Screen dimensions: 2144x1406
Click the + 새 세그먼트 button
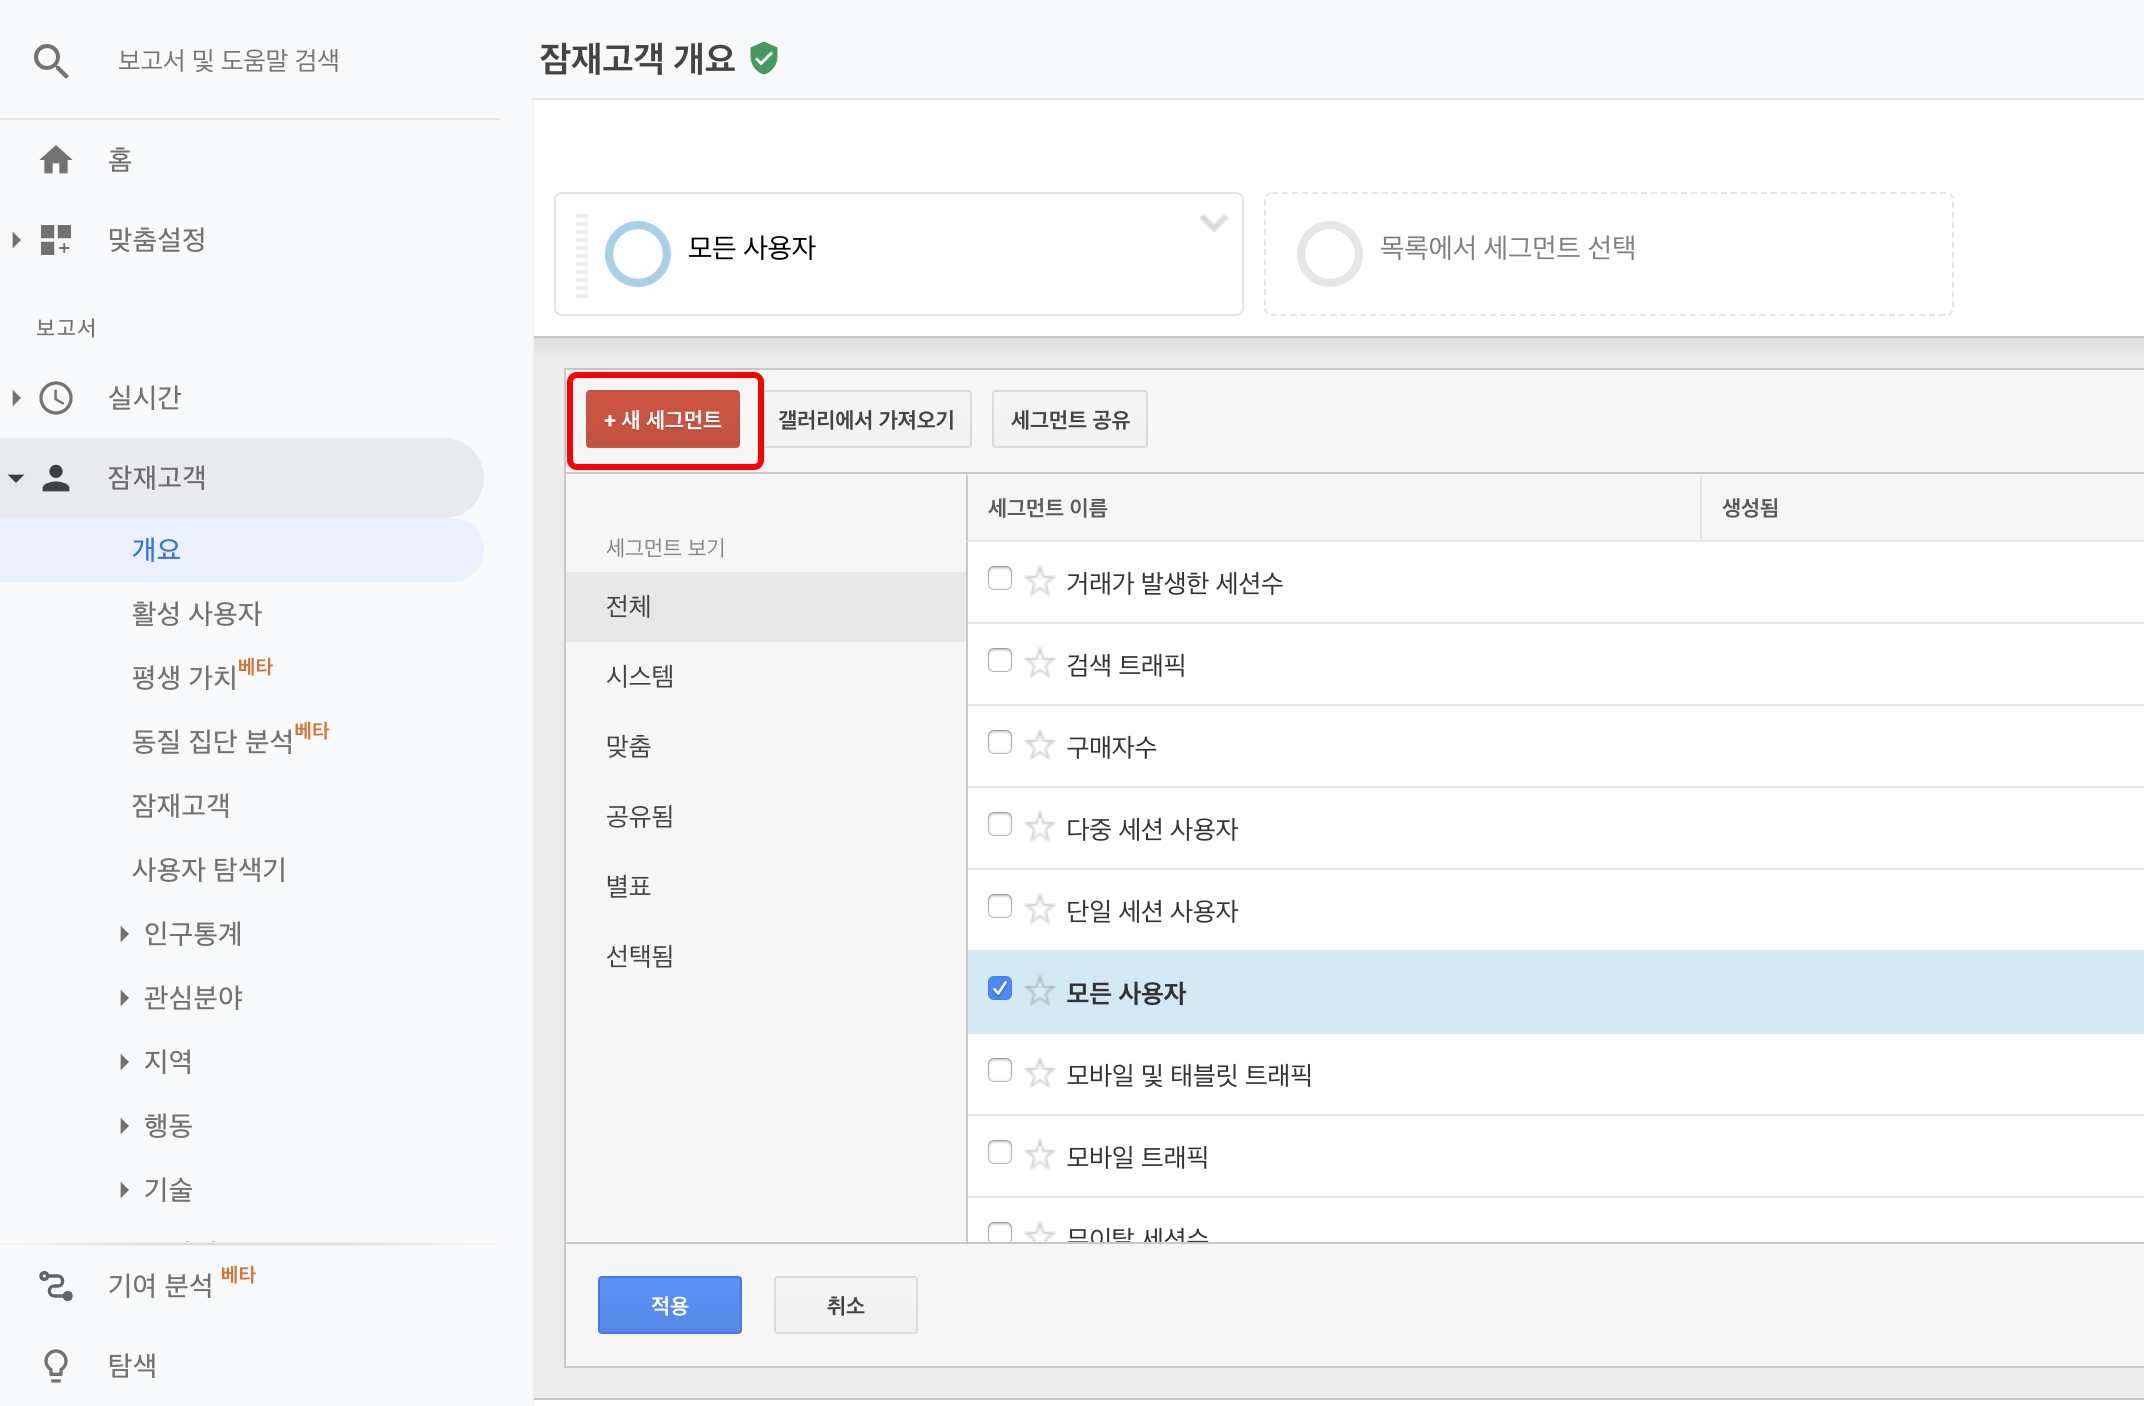tap(663, 420)
